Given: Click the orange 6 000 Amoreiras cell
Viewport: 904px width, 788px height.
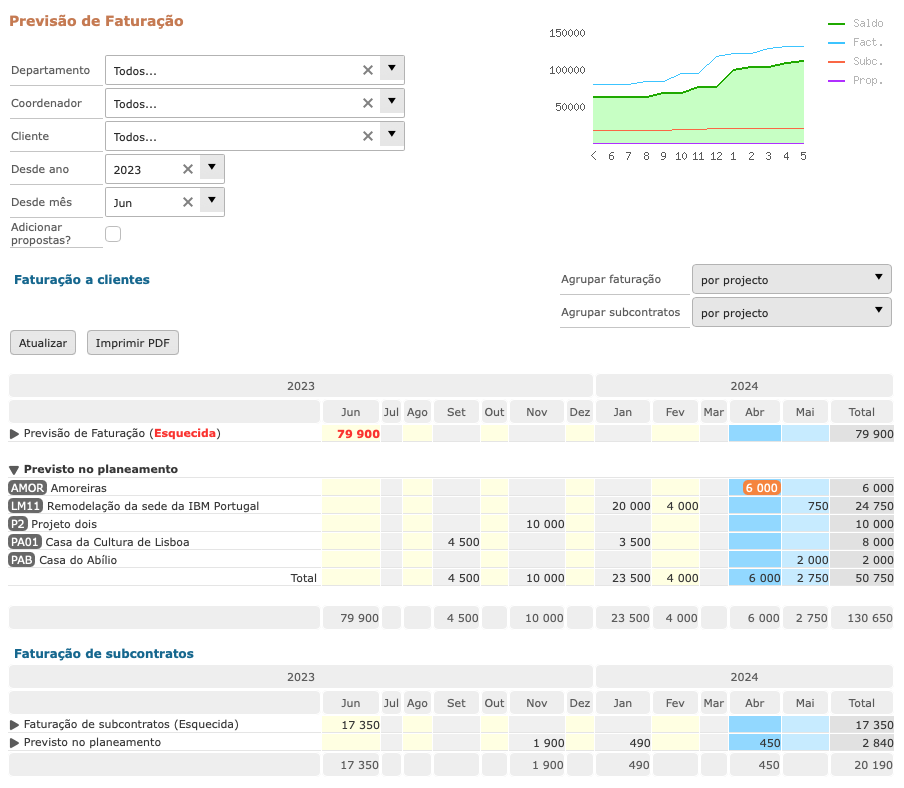Looking at the screenshot, I should (760, 487).
